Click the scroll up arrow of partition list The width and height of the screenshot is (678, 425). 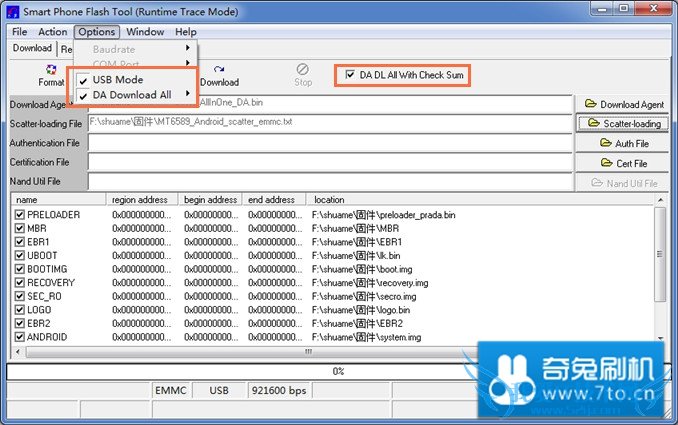pos(660,200)
